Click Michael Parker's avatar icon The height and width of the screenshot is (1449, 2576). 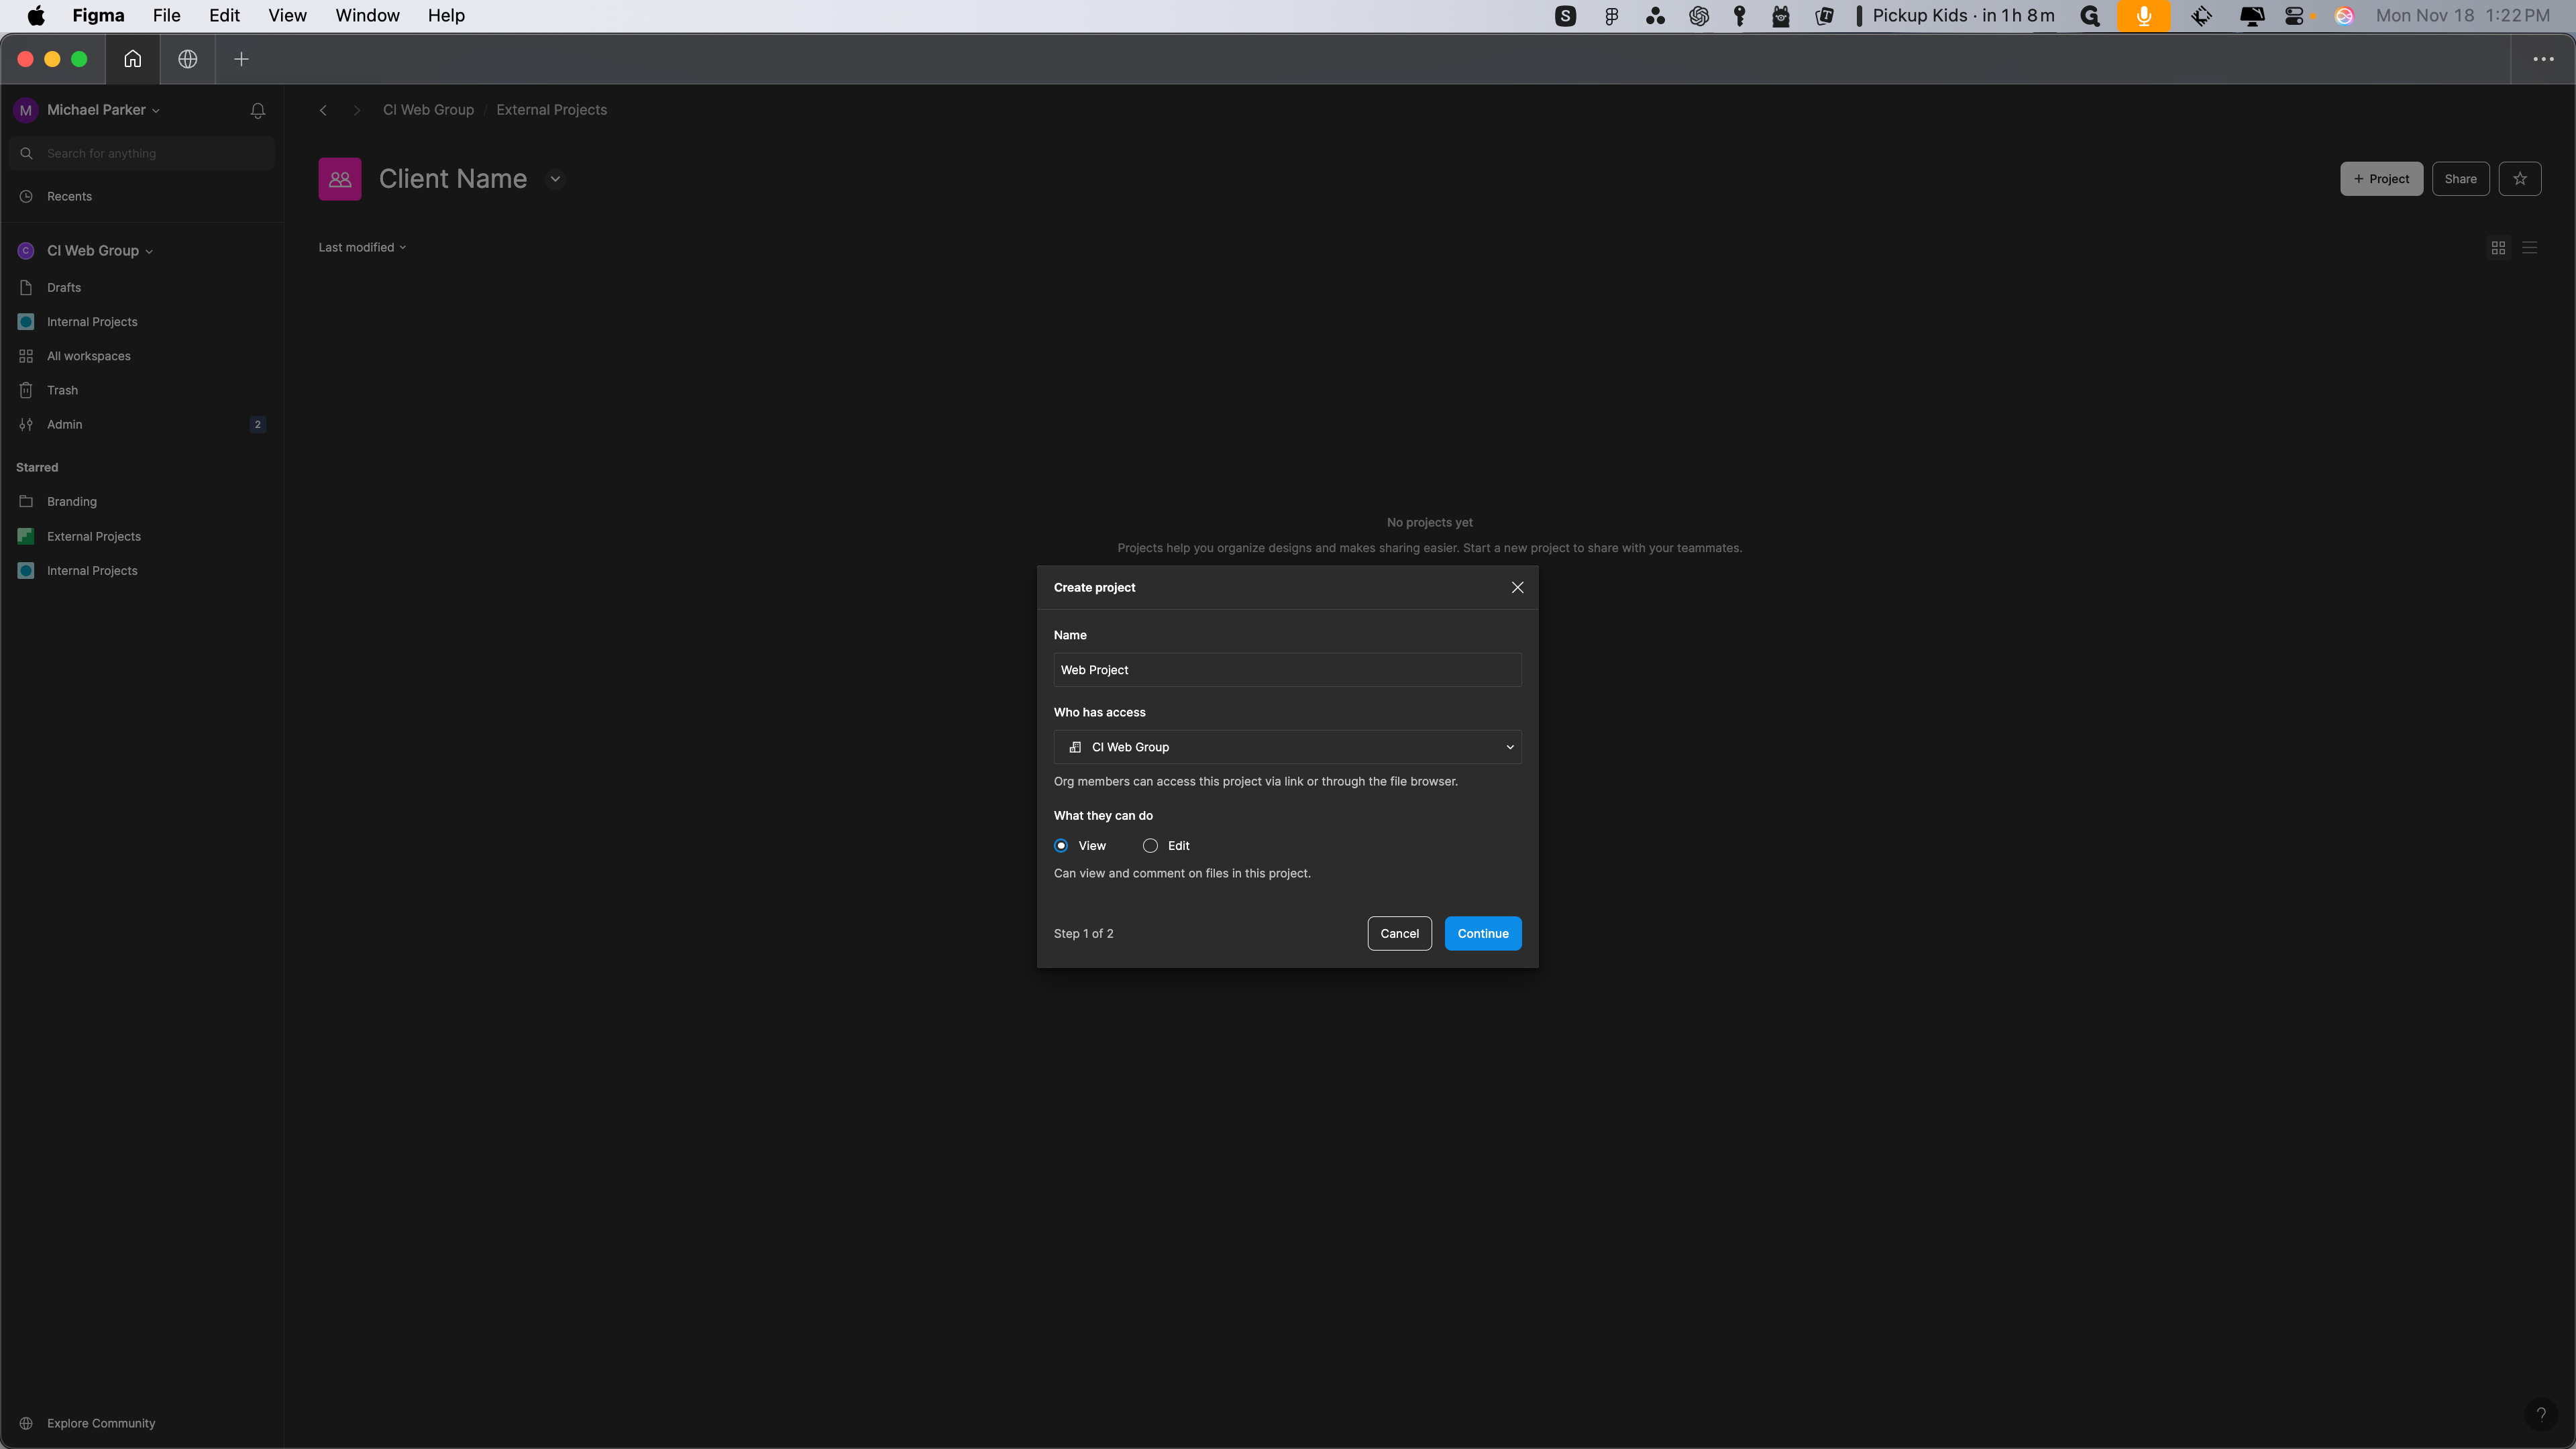point(26,110)
